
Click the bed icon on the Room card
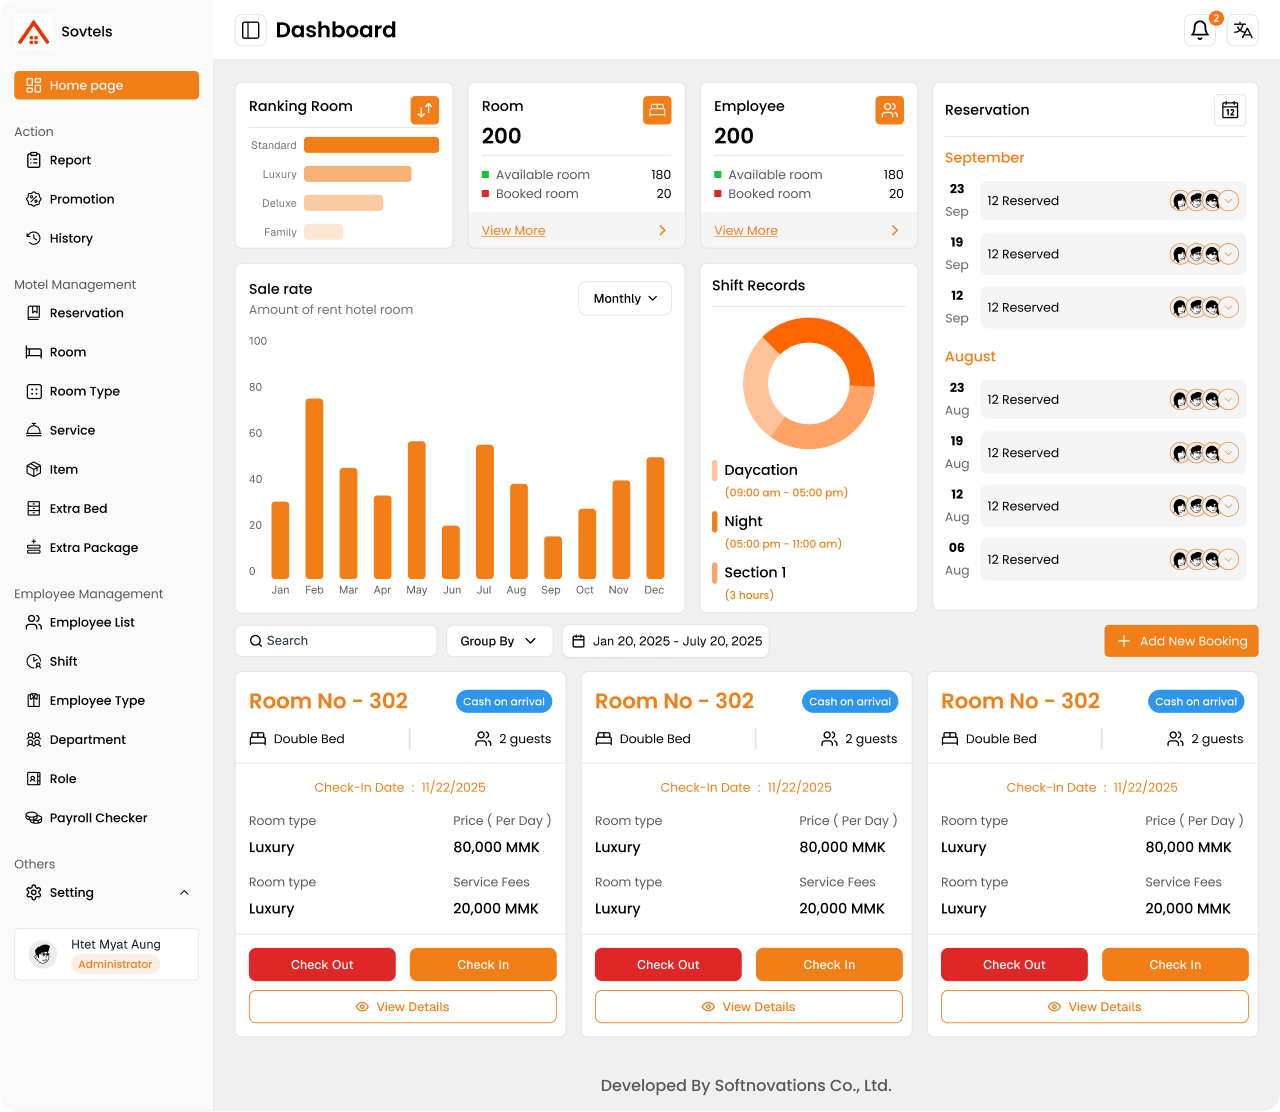point(657,110)
